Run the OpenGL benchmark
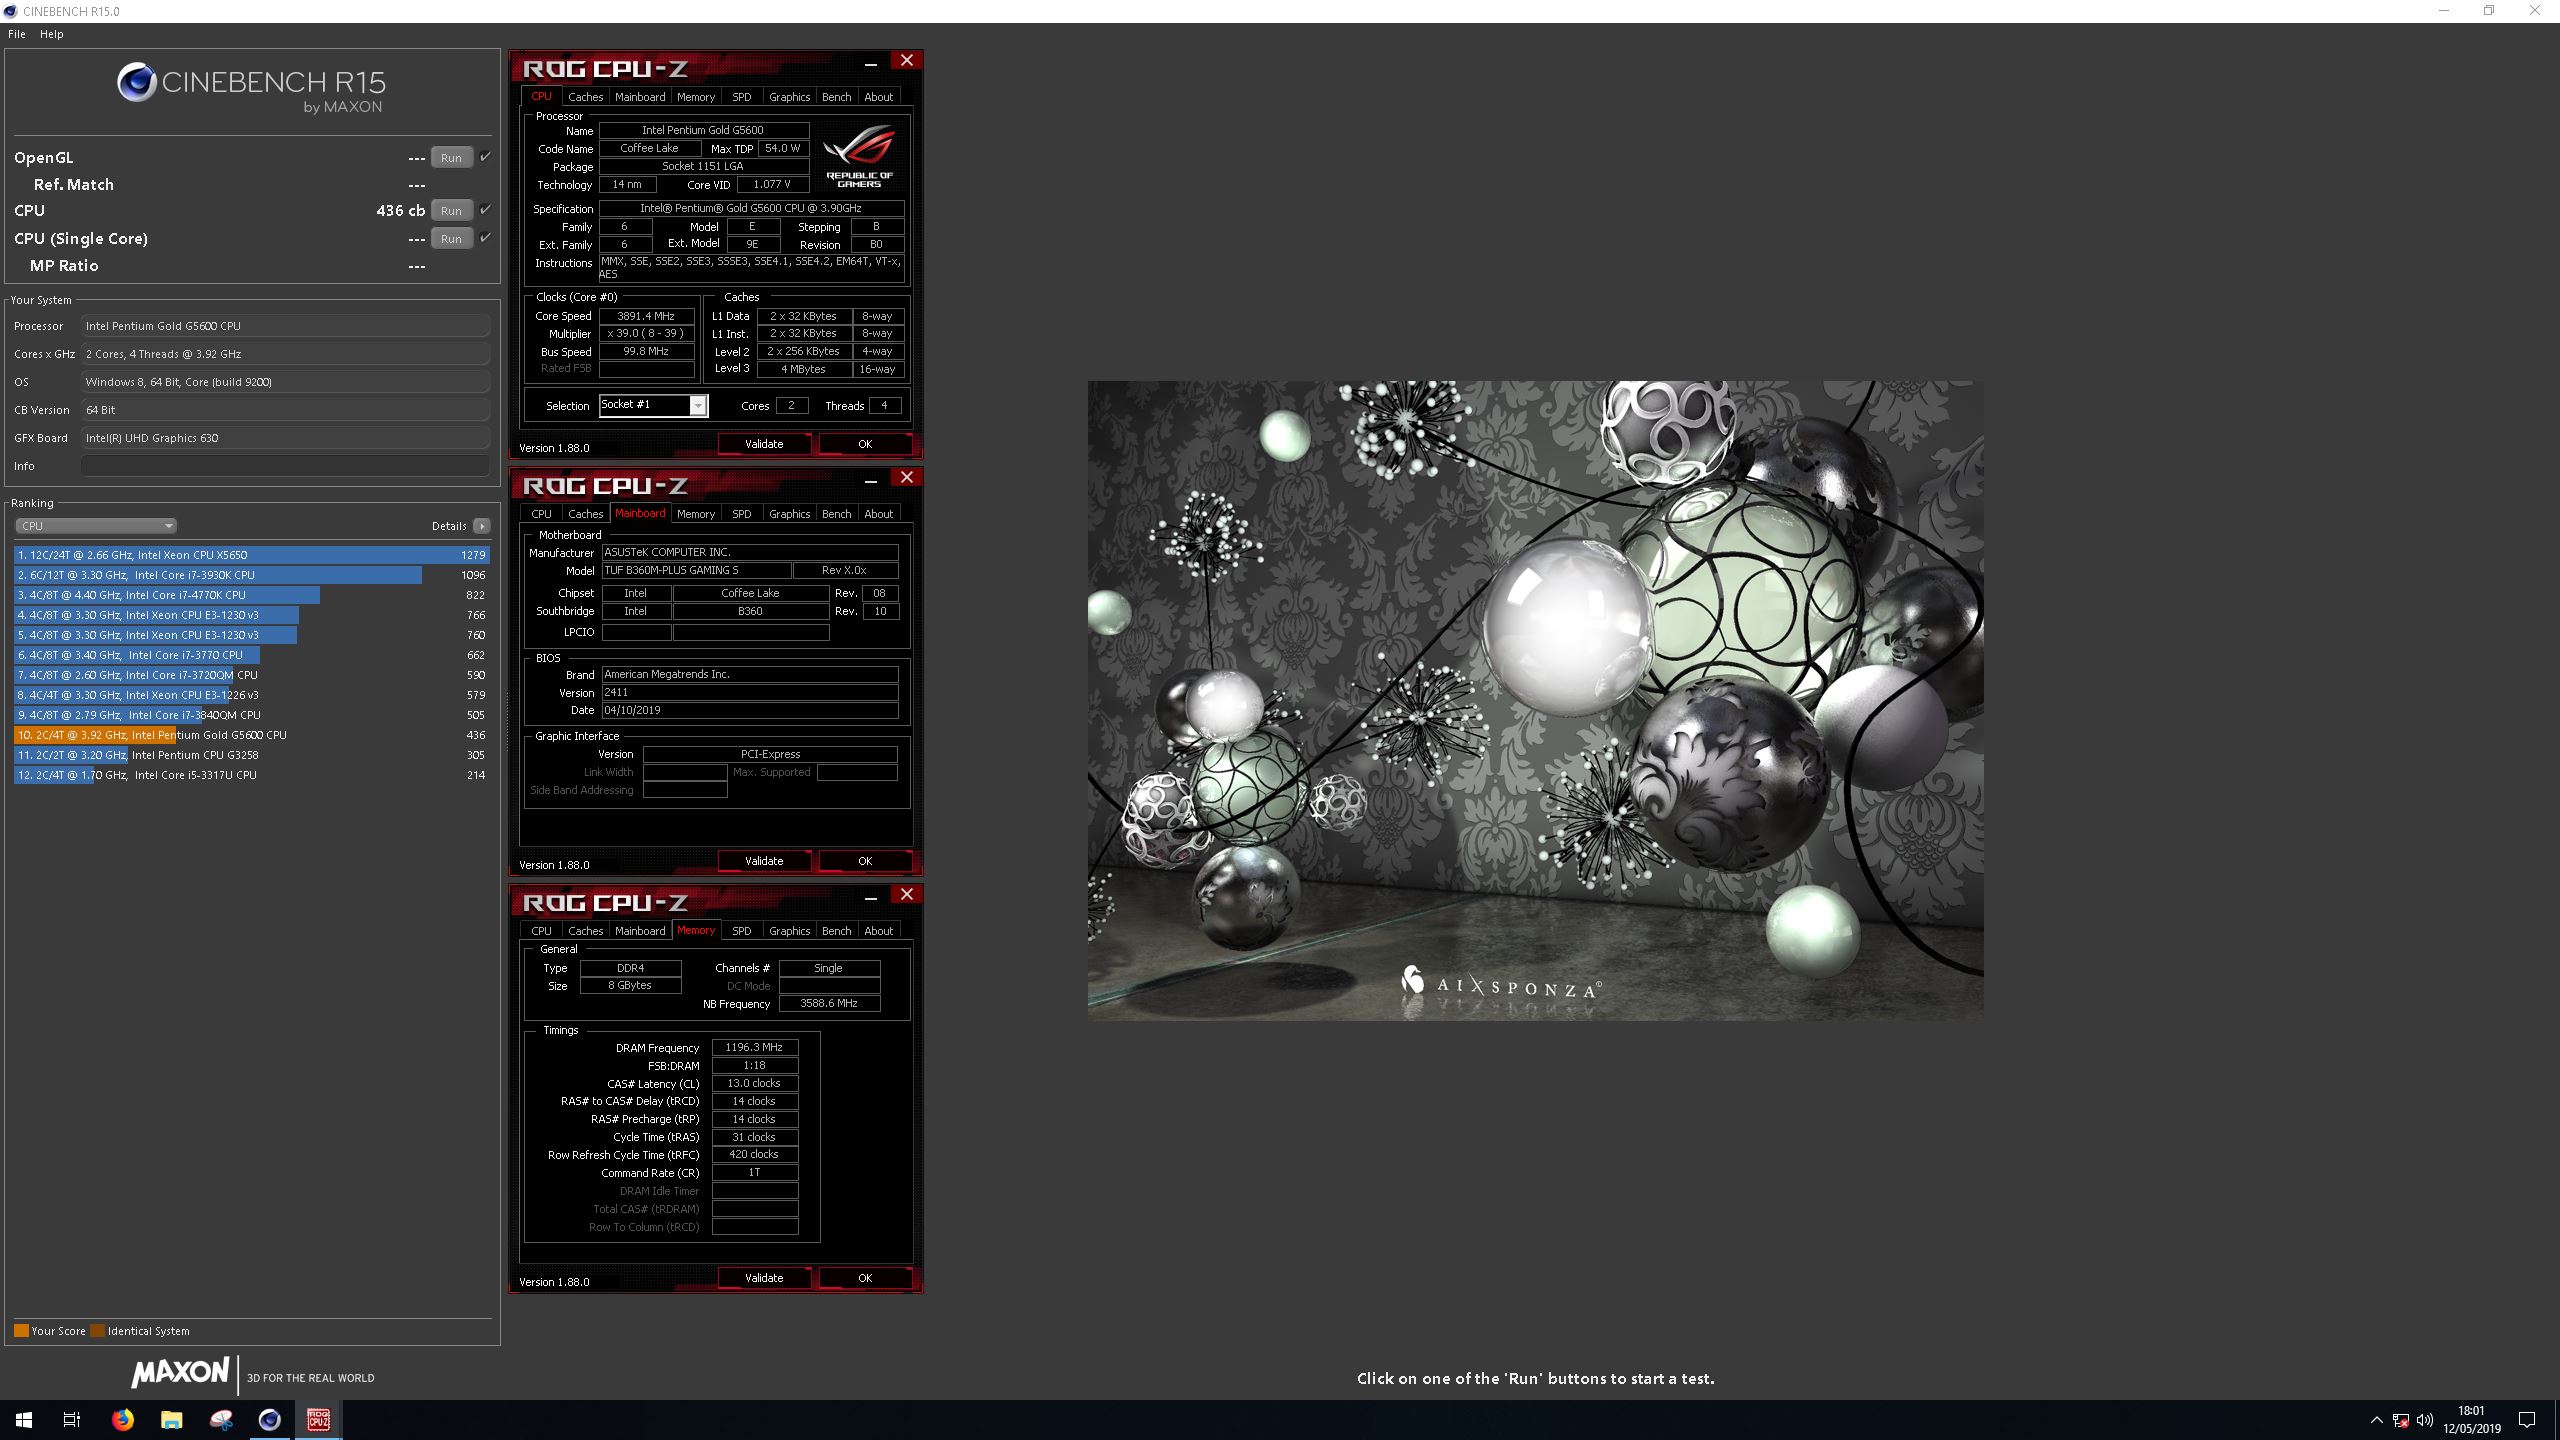This screenshot has height=1440, width=2560. tap(451, 158)
